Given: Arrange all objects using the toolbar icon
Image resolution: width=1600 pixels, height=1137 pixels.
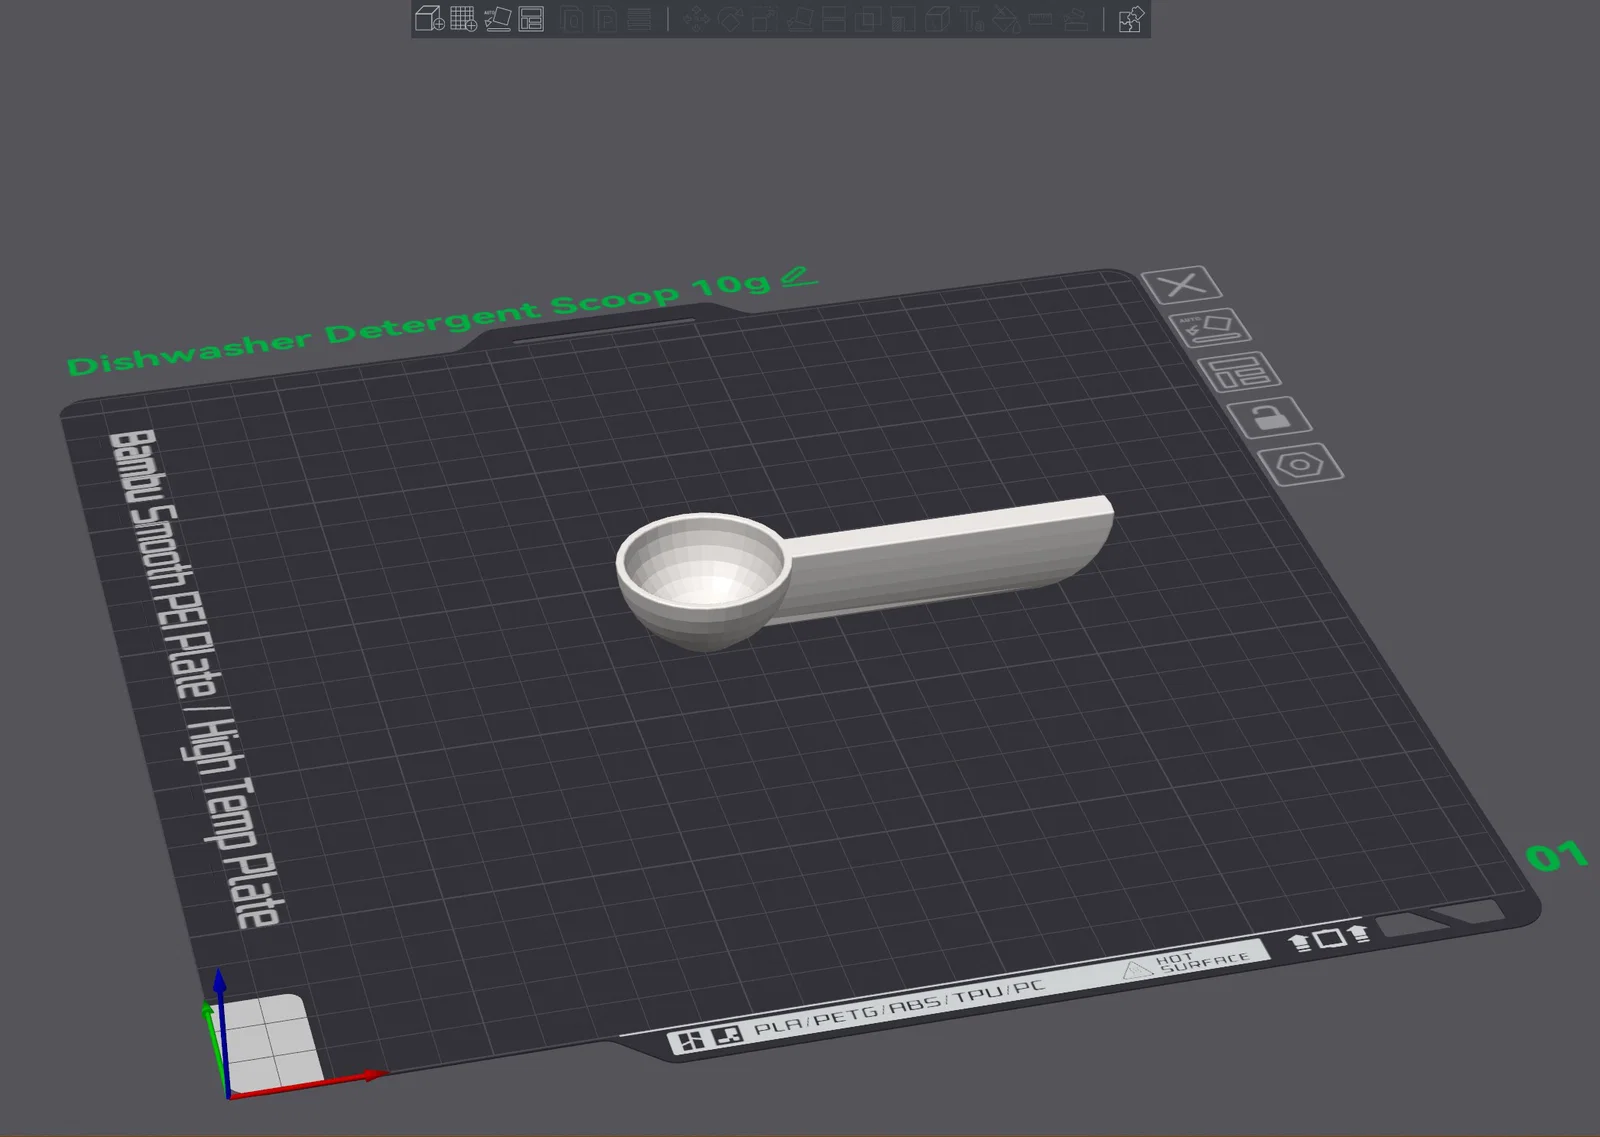Looking at the screenshot, I should pos(531,18).
